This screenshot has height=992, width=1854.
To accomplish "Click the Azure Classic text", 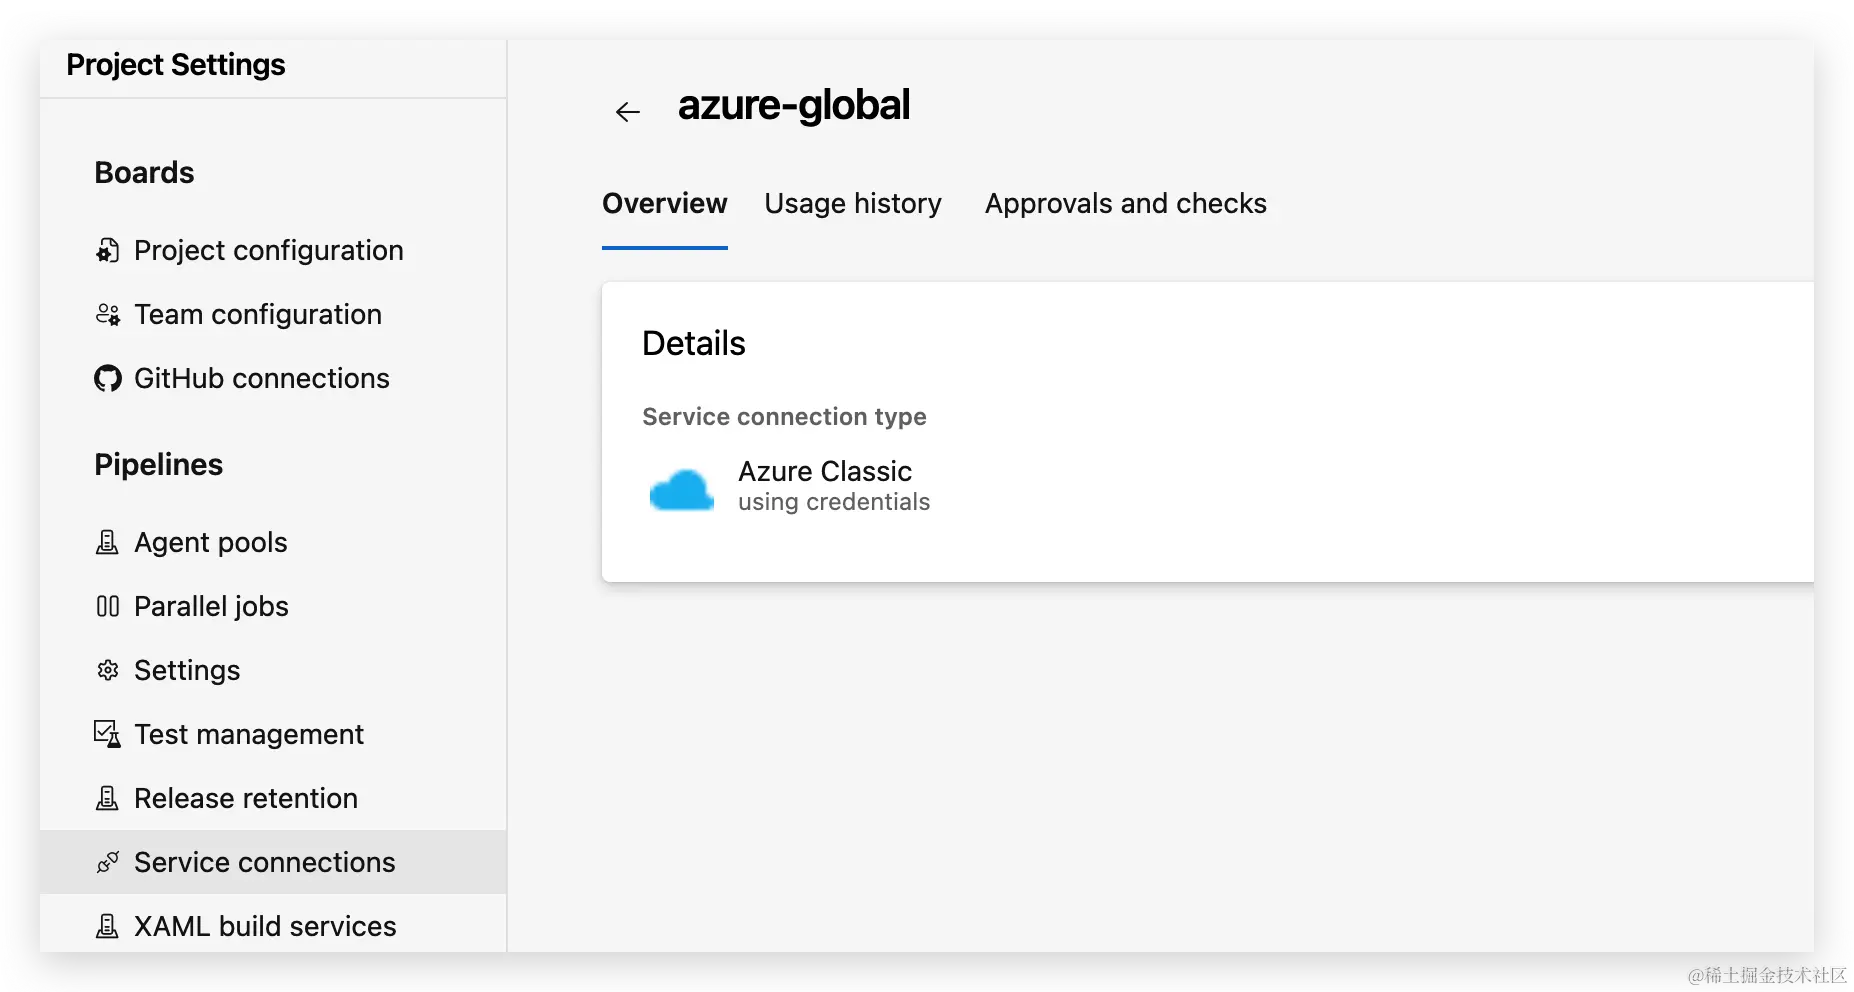I will click(825, 471).
